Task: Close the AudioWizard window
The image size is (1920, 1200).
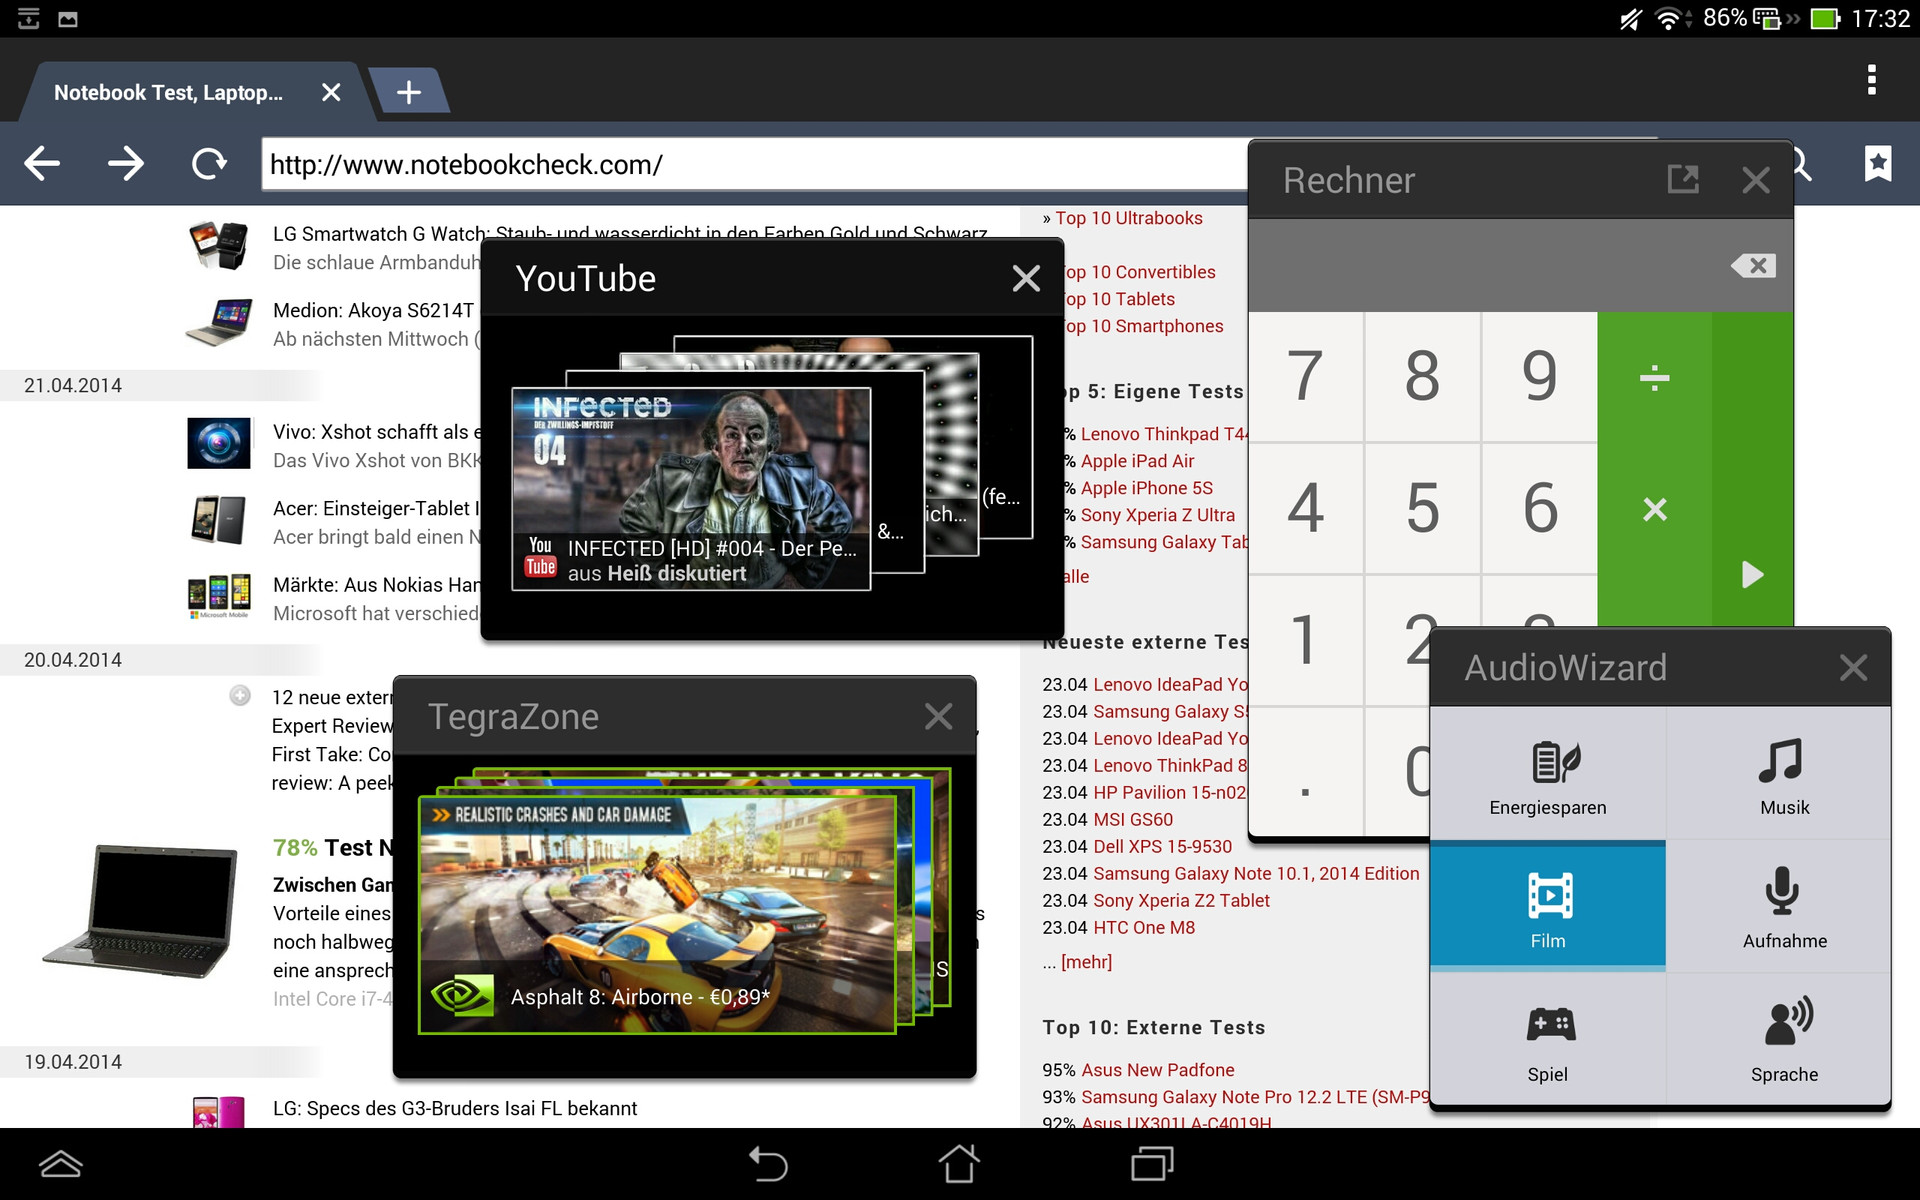Action: (x=1853, y=667)
